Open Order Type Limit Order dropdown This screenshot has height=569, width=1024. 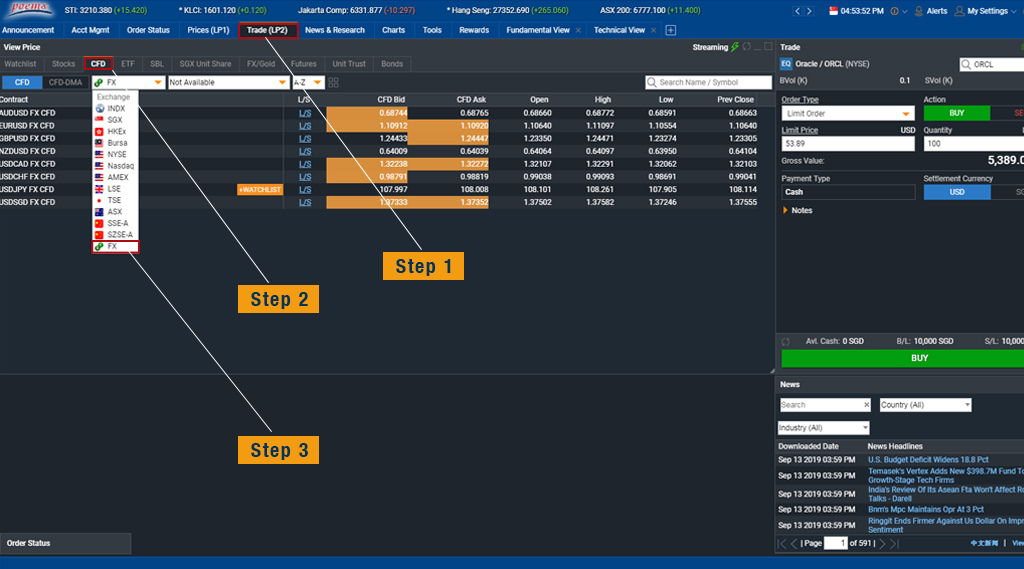click(848, 114)
